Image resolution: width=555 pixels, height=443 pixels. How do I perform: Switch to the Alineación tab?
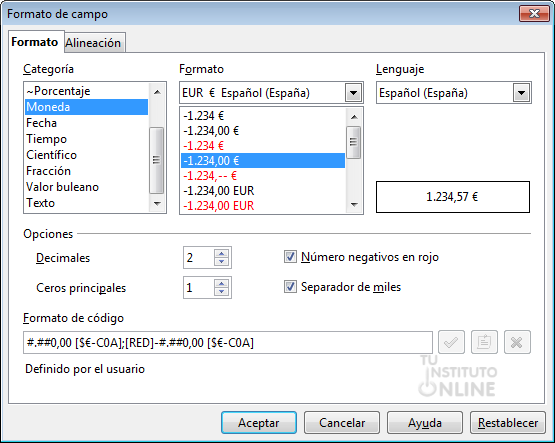coord(93,43)
